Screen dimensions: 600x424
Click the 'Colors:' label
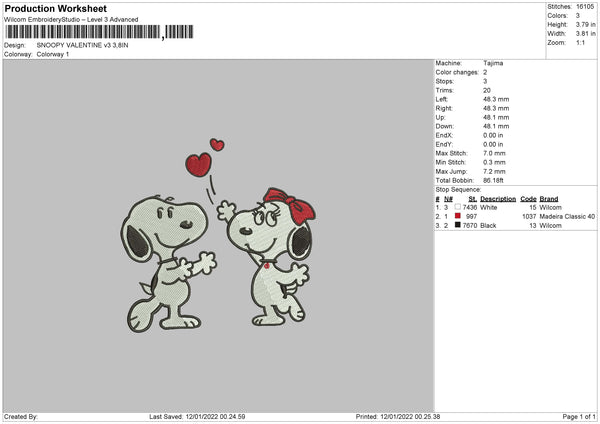pyautogui.click(x=557, y=16)
